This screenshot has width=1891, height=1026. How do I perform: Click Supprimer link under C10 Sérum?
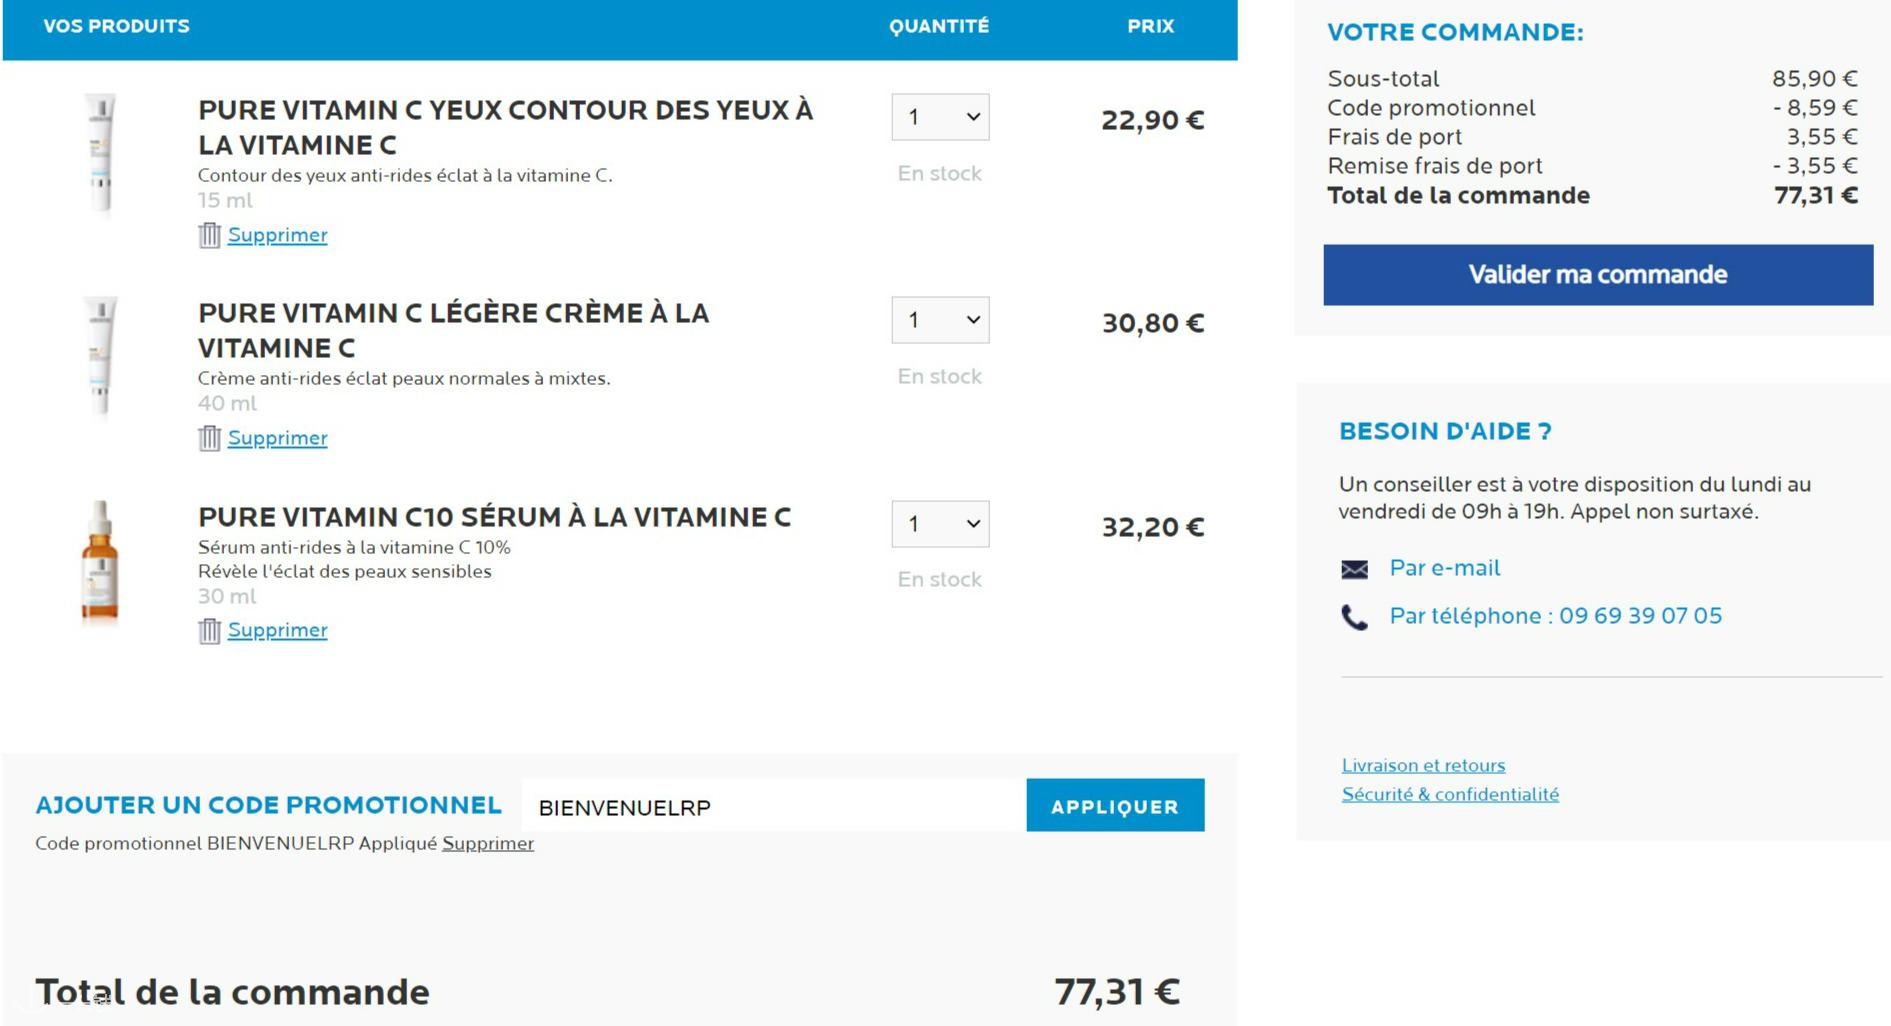coord(277,630)
